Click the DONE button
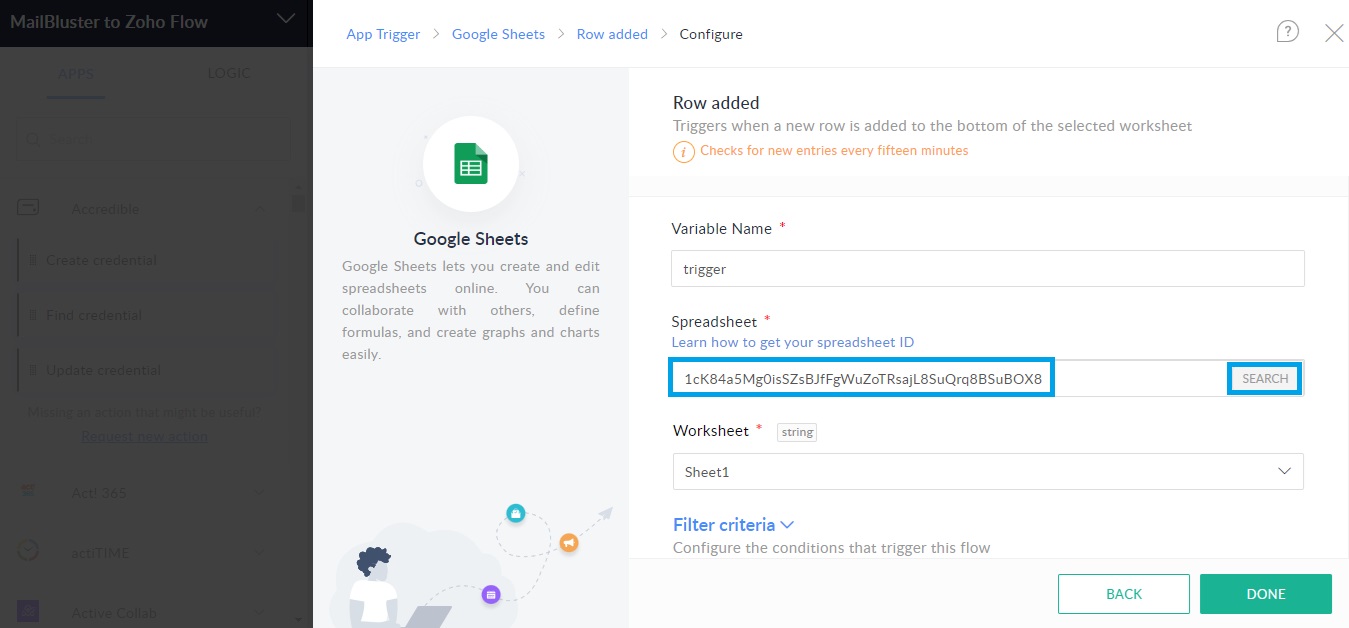 click(x=1265, y=593)
